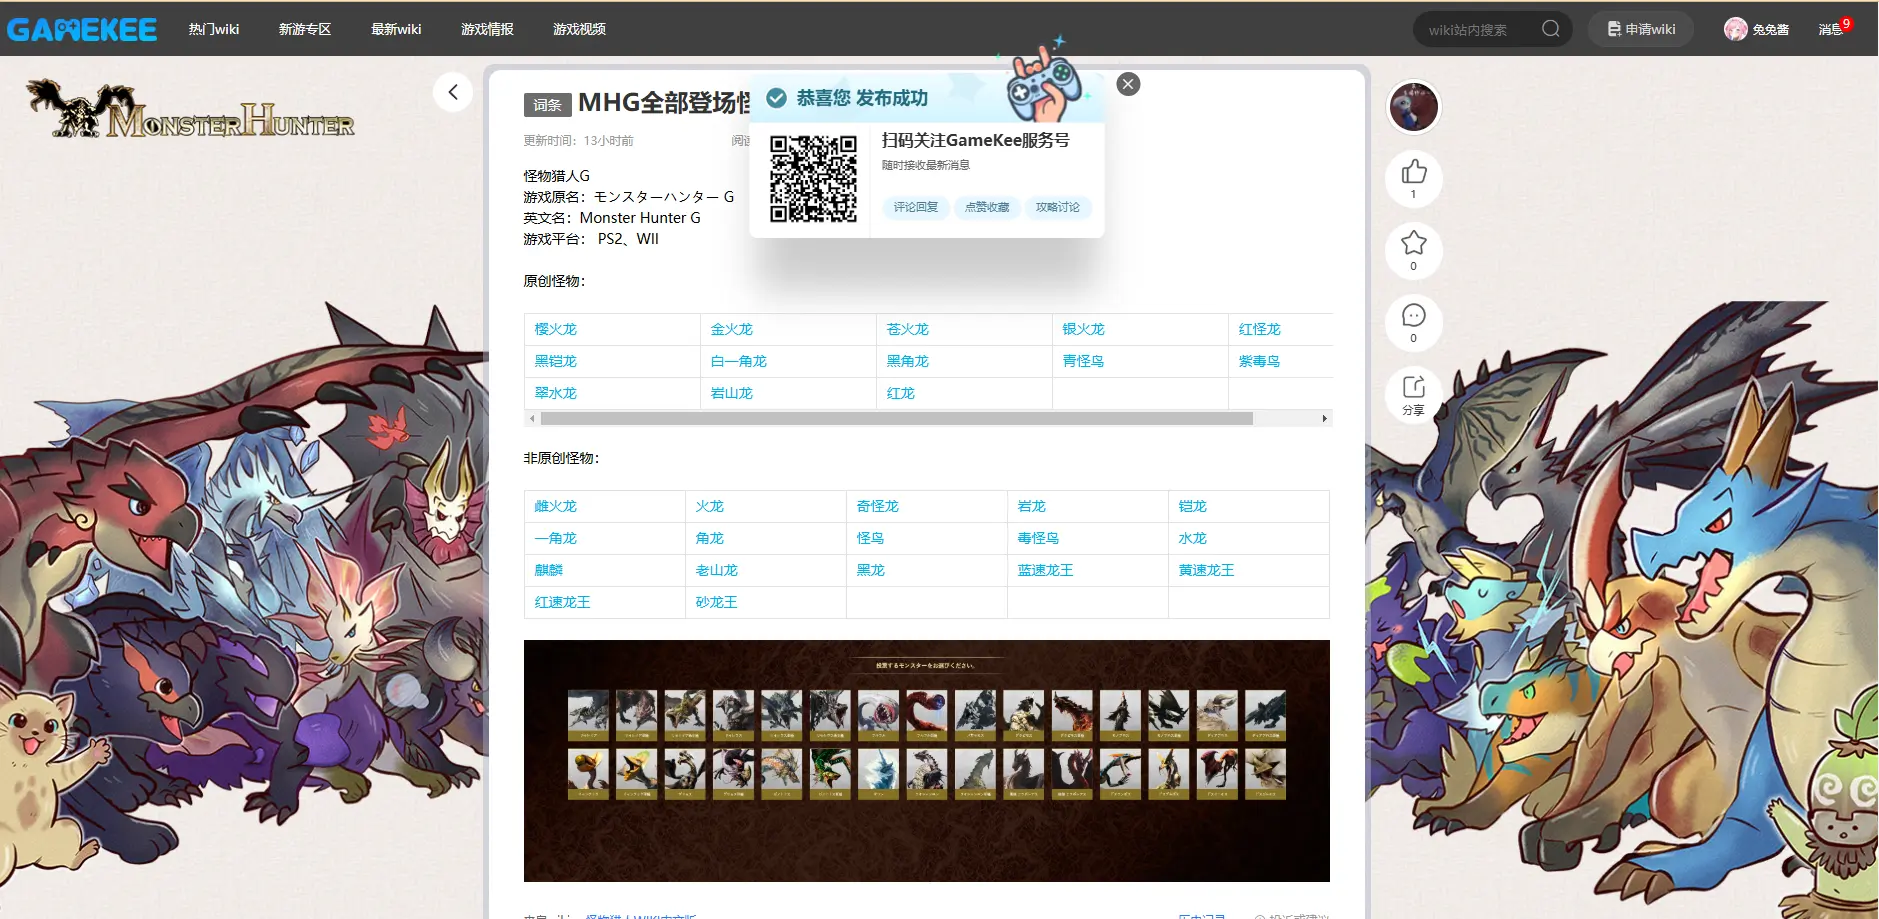
Task: Click the back arrow button
Action: pyautogui.click(x=453, y=92)
